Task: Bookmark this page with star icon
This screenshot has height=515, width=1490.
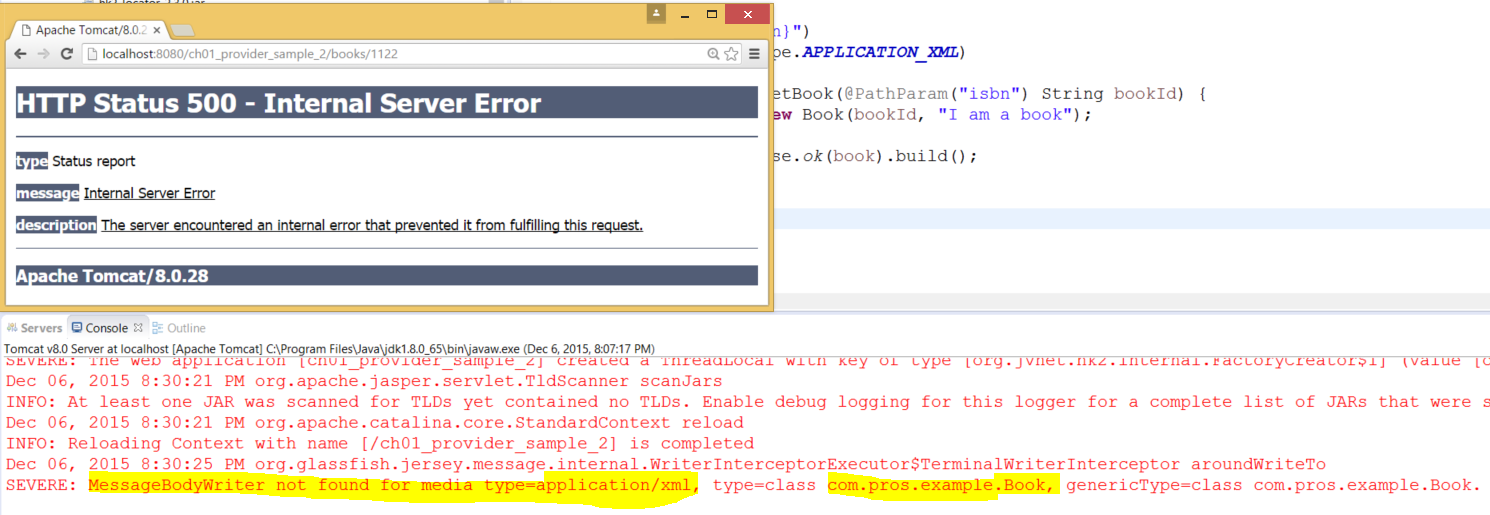Action: tap(731, 54)
